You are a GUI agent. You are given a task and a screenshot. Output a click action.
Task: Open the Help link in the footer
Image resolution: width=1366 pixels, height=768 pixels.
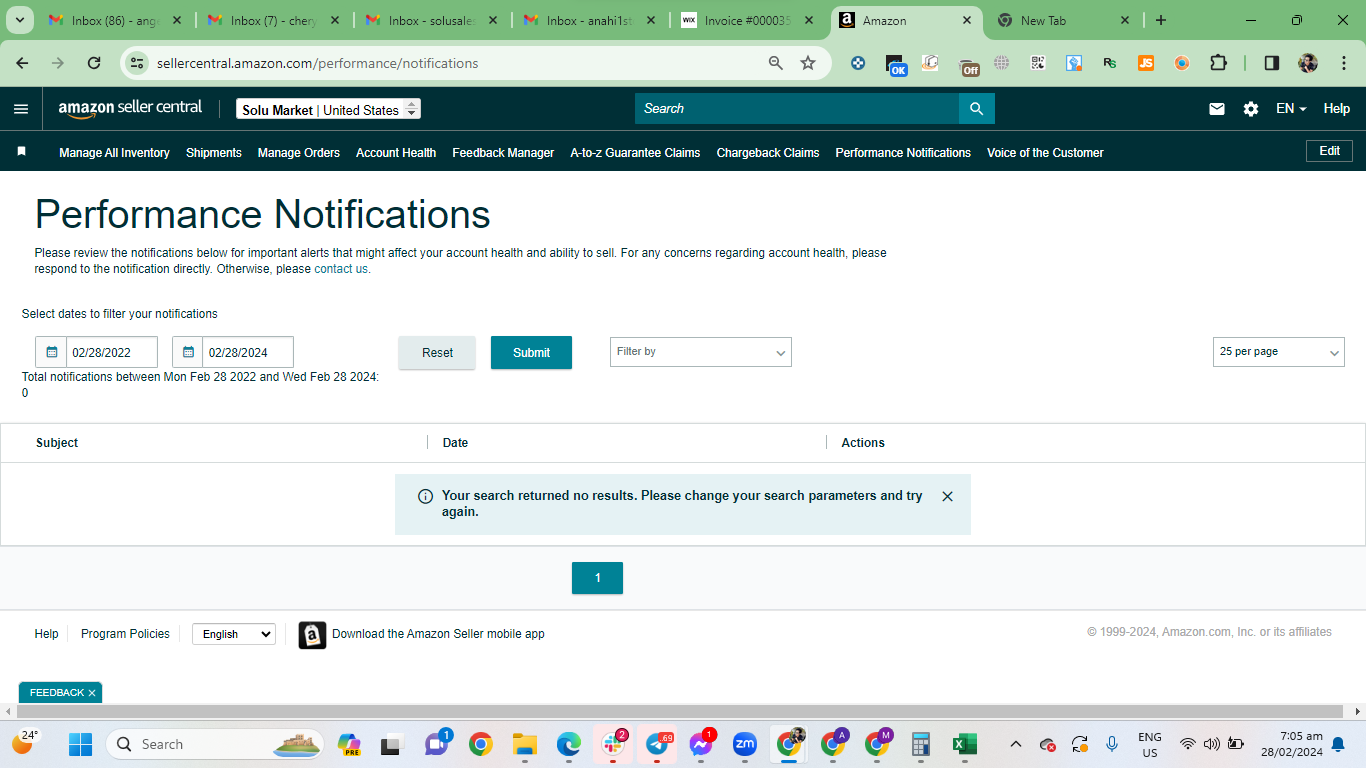point(46,634)
